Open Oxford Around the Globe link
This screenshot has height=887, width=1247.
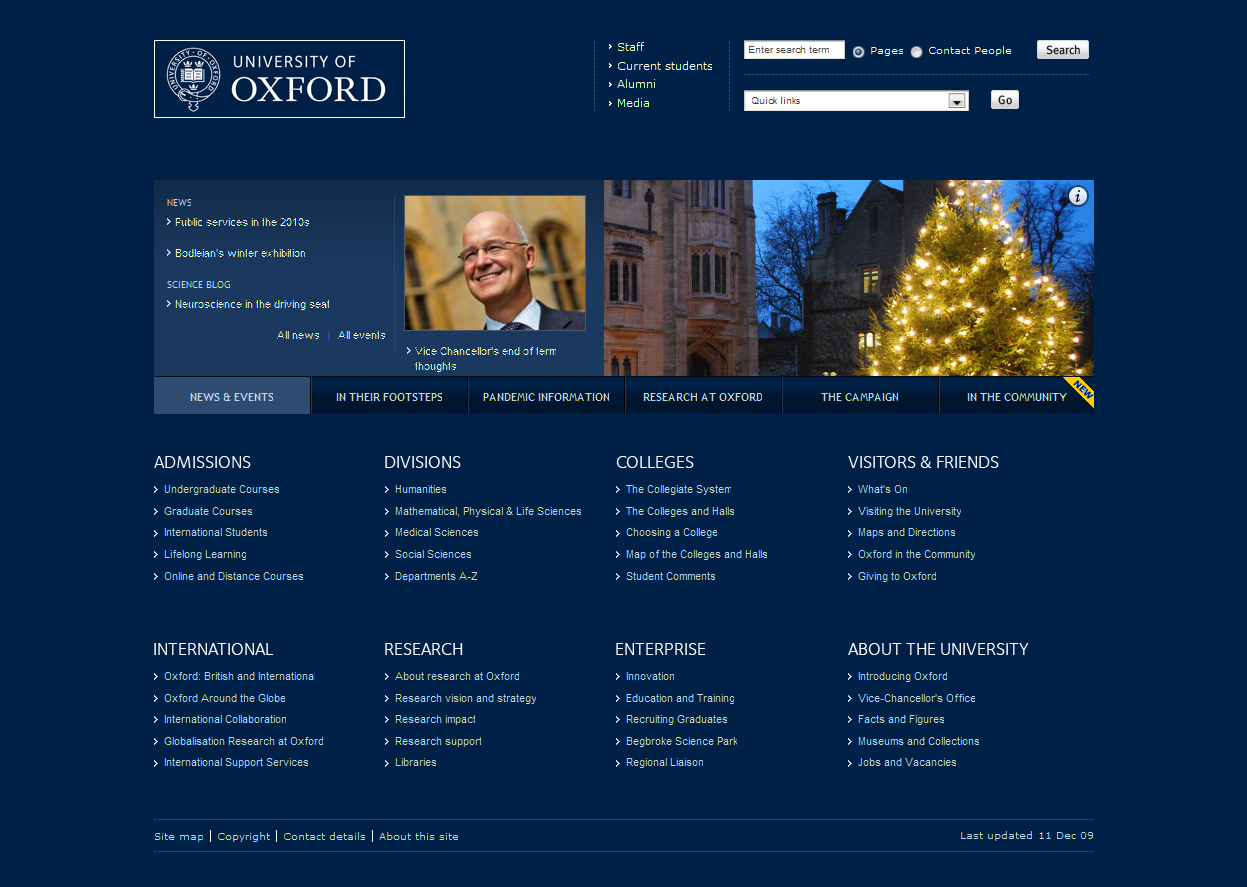pos(224,698)
